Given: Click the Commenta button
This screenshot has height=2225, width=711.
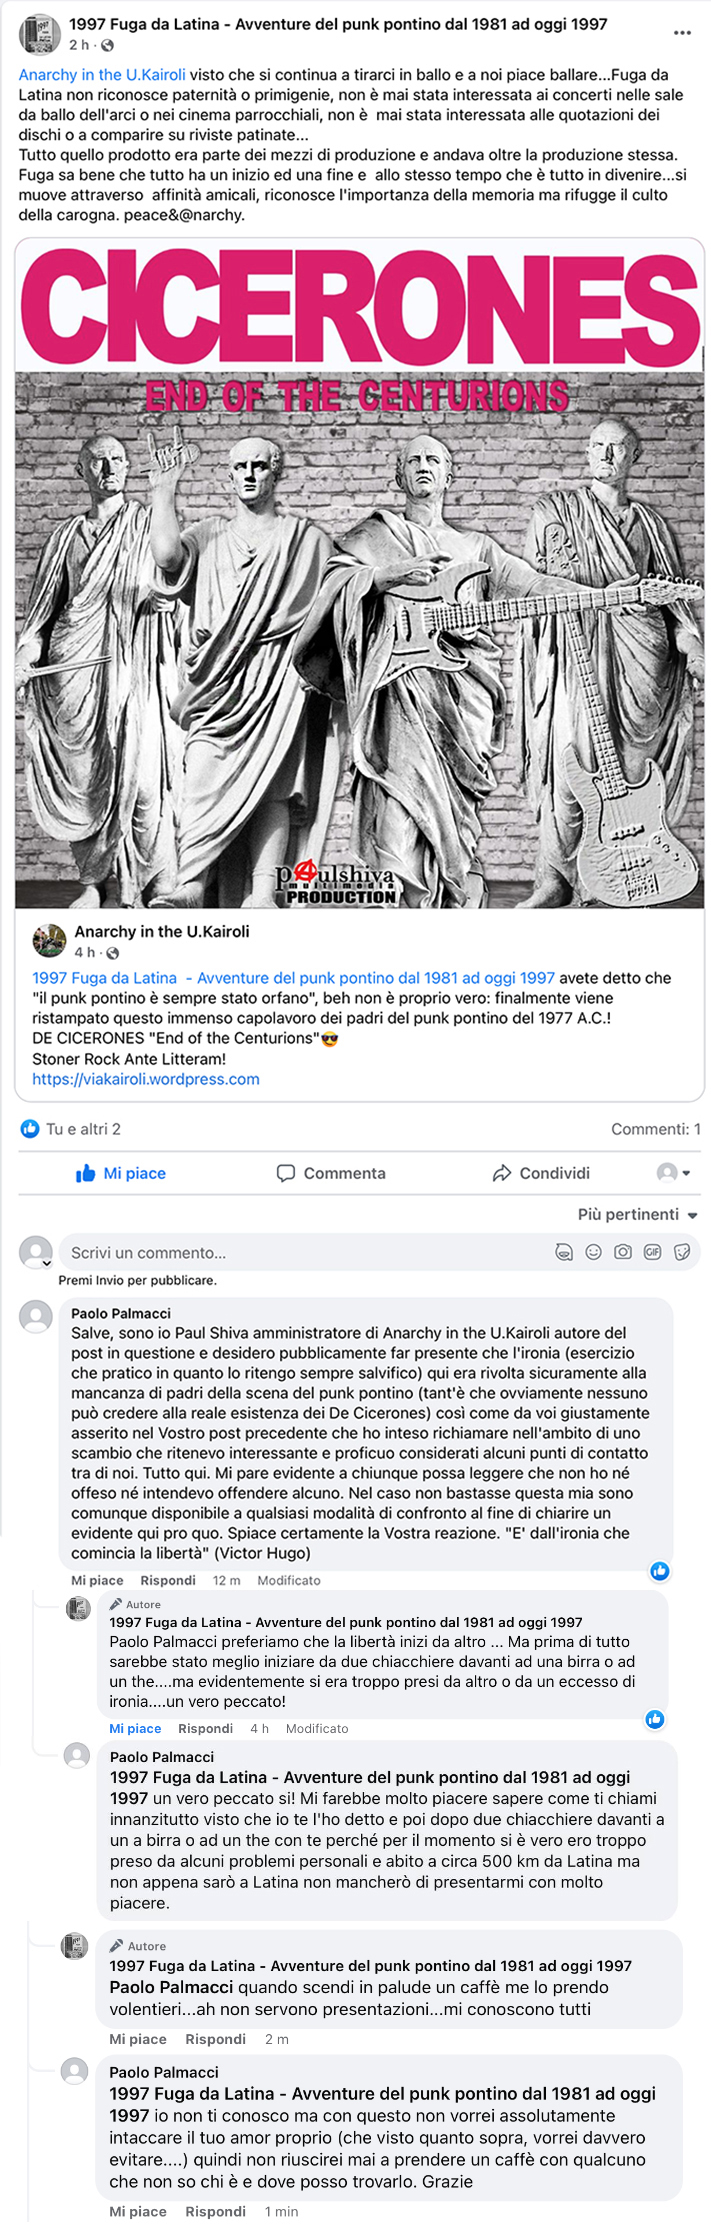Looking at the screenshot, I should [331, 1173].
